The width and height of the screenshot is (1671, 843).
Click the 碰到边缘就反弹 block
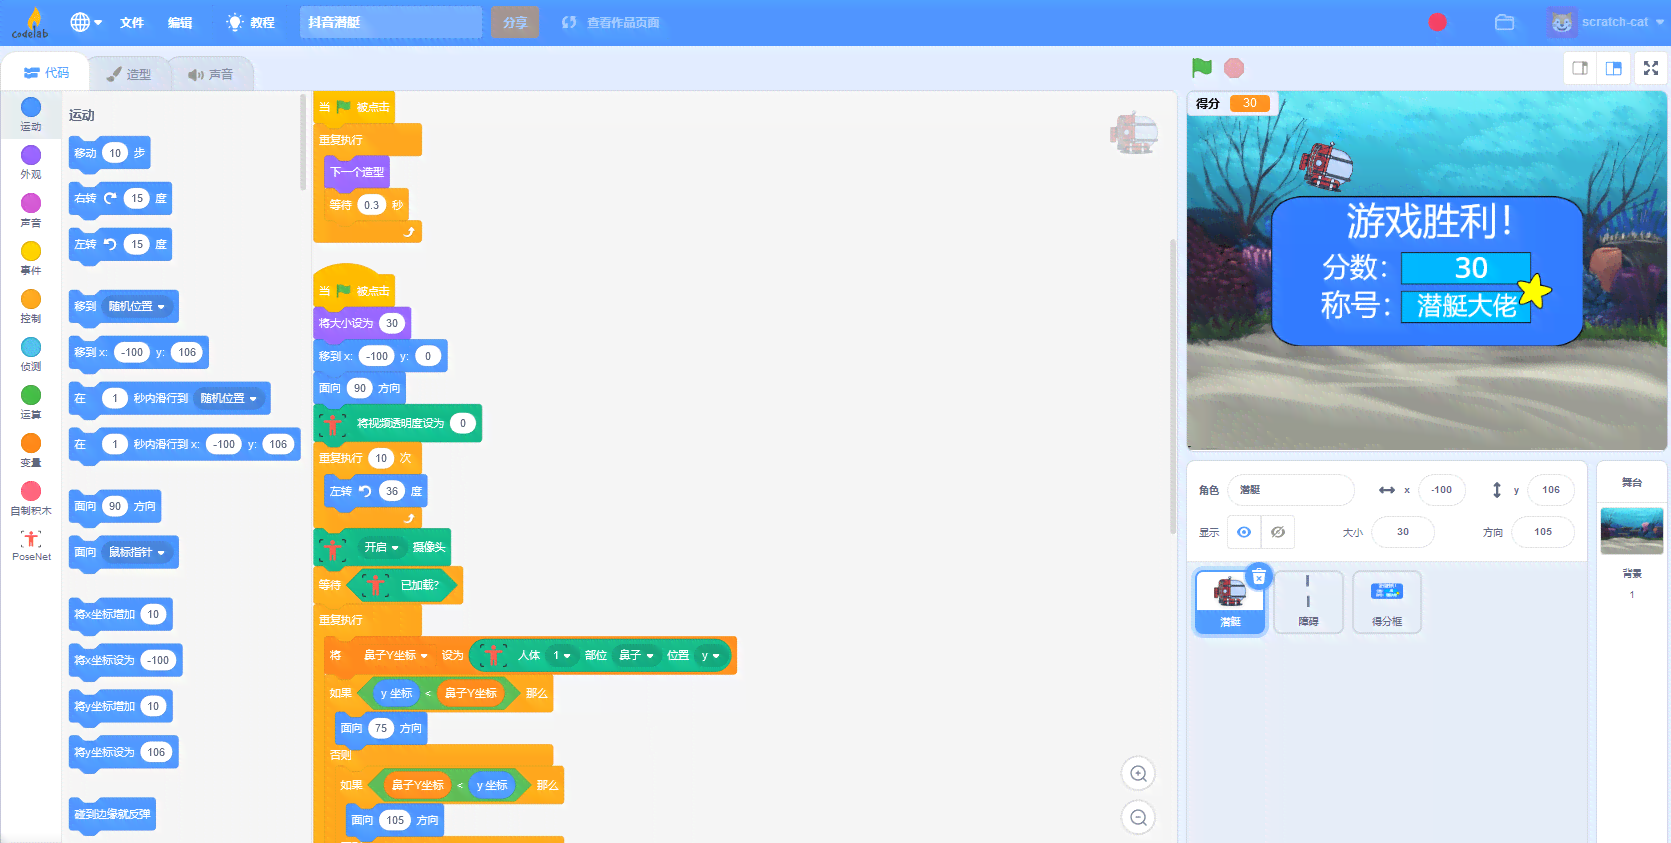click(x=112, y=814)
